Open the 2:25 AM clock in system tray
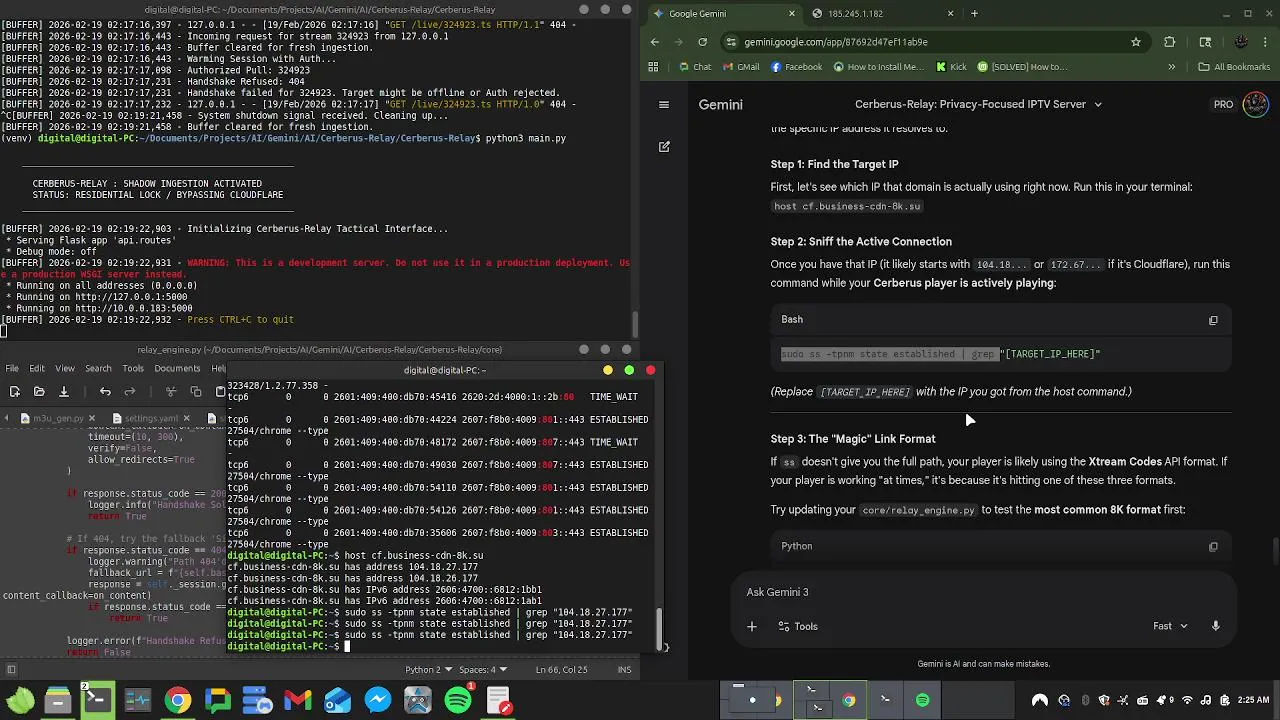Screen dimensions: 1280x720 click(x=1254, y=700)
